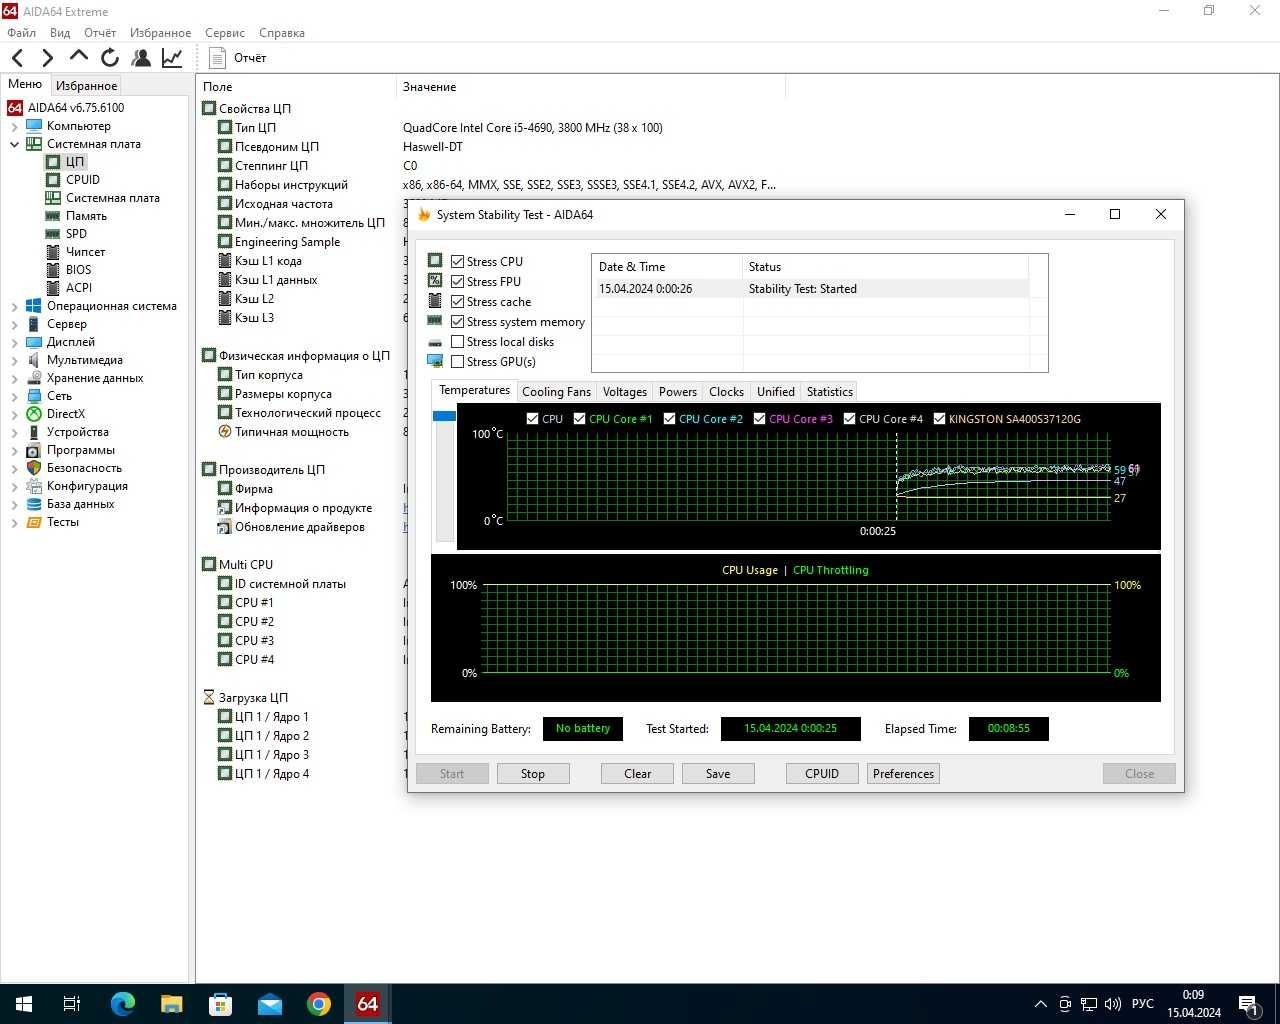Click the Избранное sidebar tab
Viewport: 1280px width, 1024px height.
[x=86, y=86]
